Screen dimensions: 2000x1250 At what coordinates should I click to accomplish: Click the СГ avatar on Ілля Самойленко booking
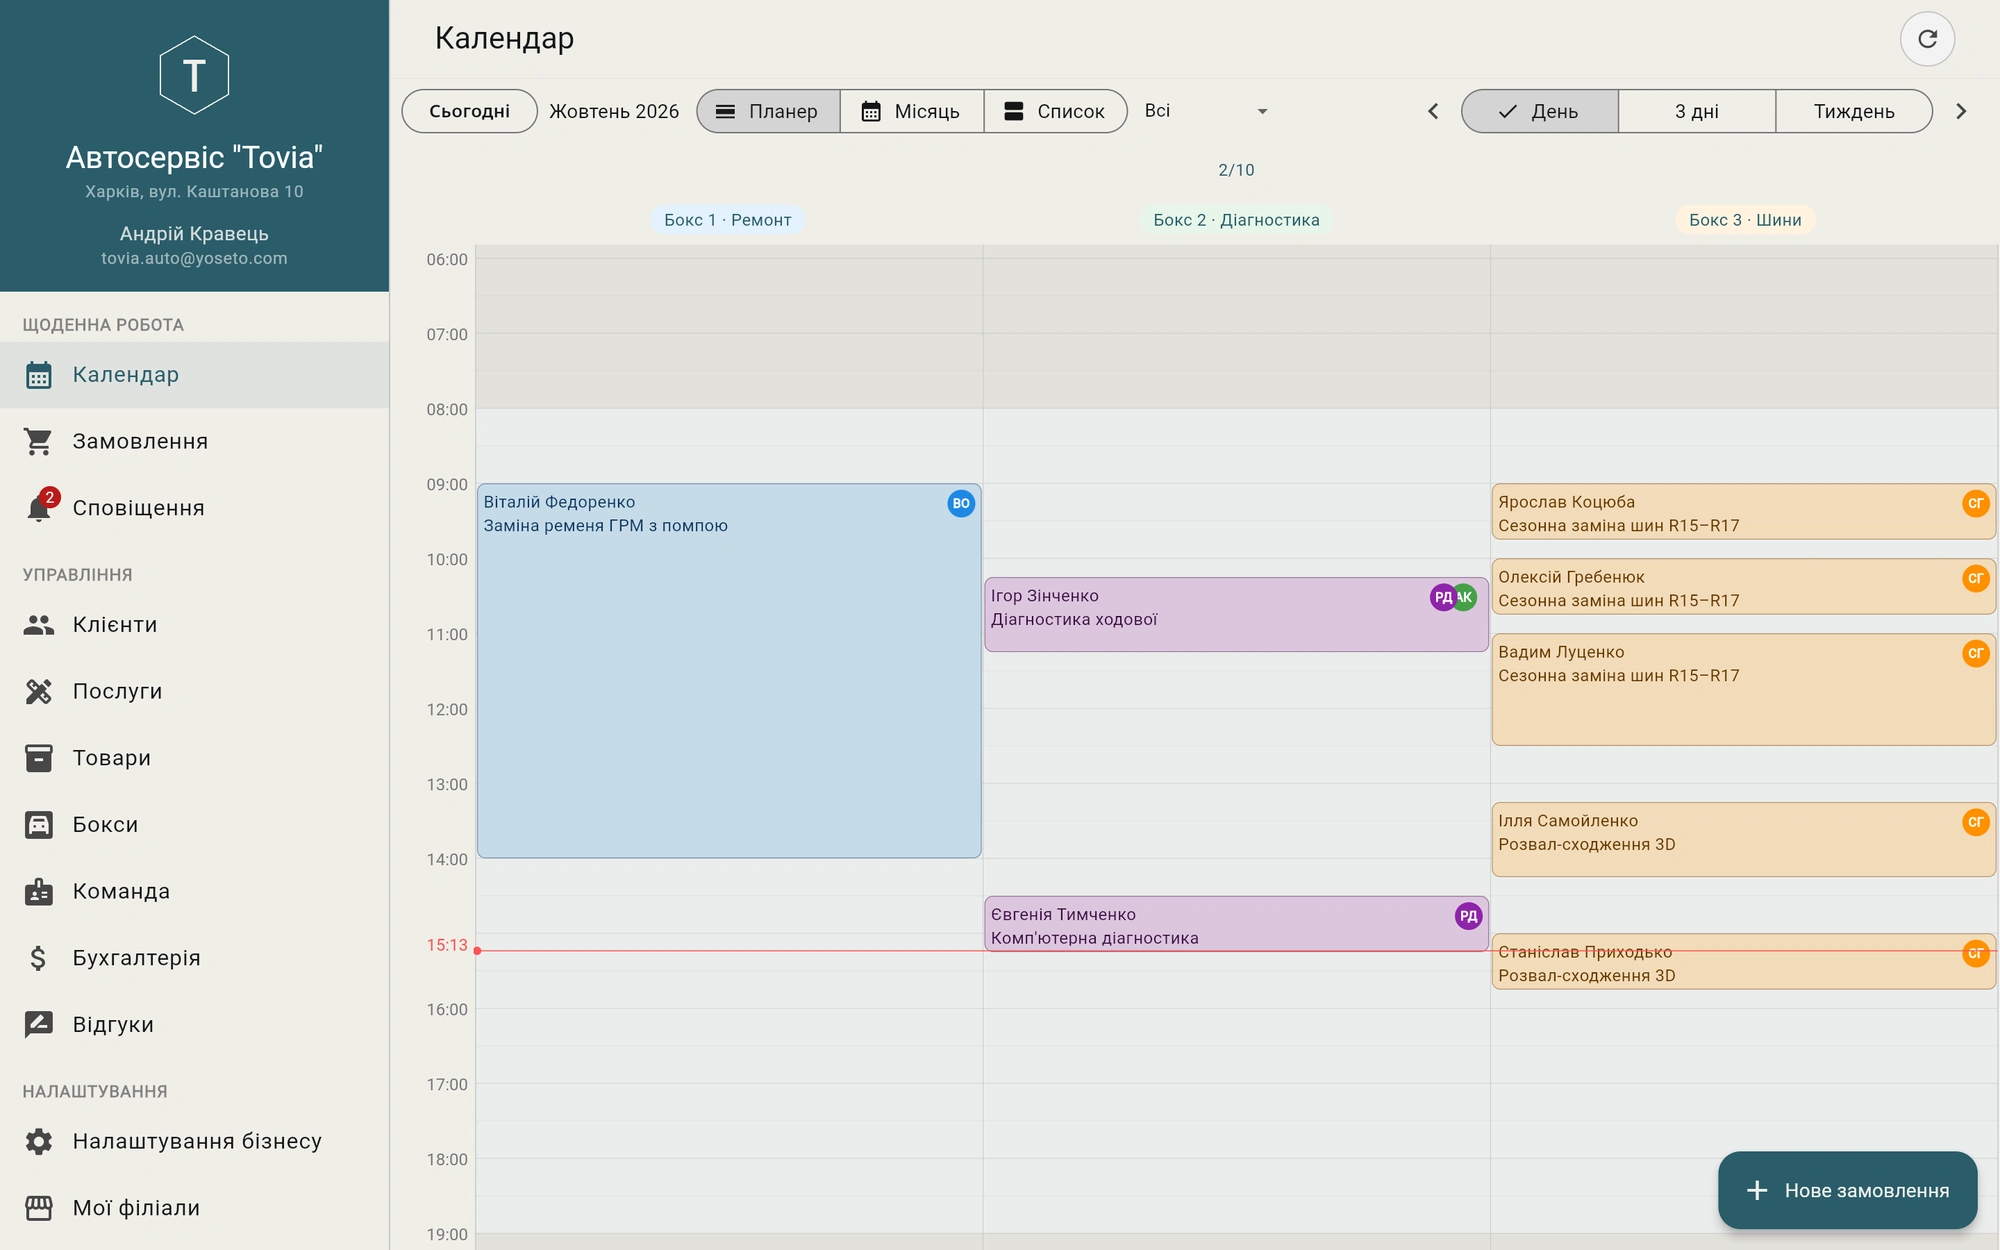tap(1976, 822)
